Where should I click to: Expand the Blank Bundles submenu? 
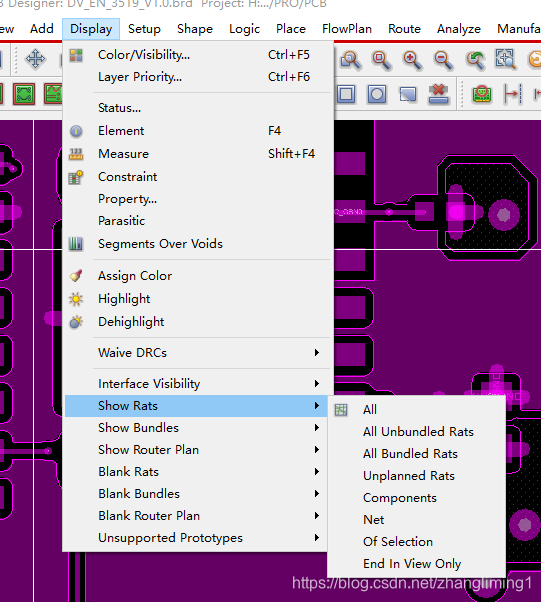pos(196,494)
